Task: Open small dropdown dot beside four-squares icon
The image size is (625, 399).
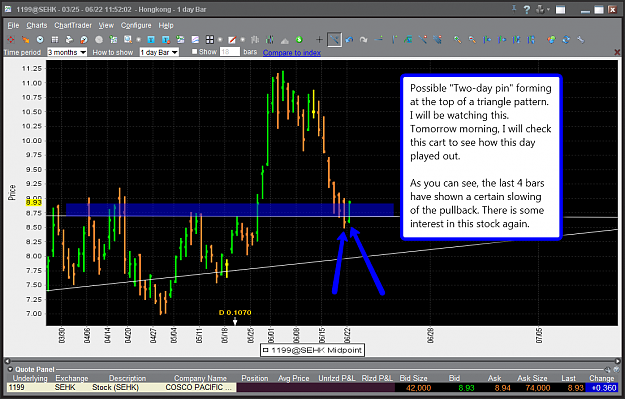Action: click(x=220, y=39)
